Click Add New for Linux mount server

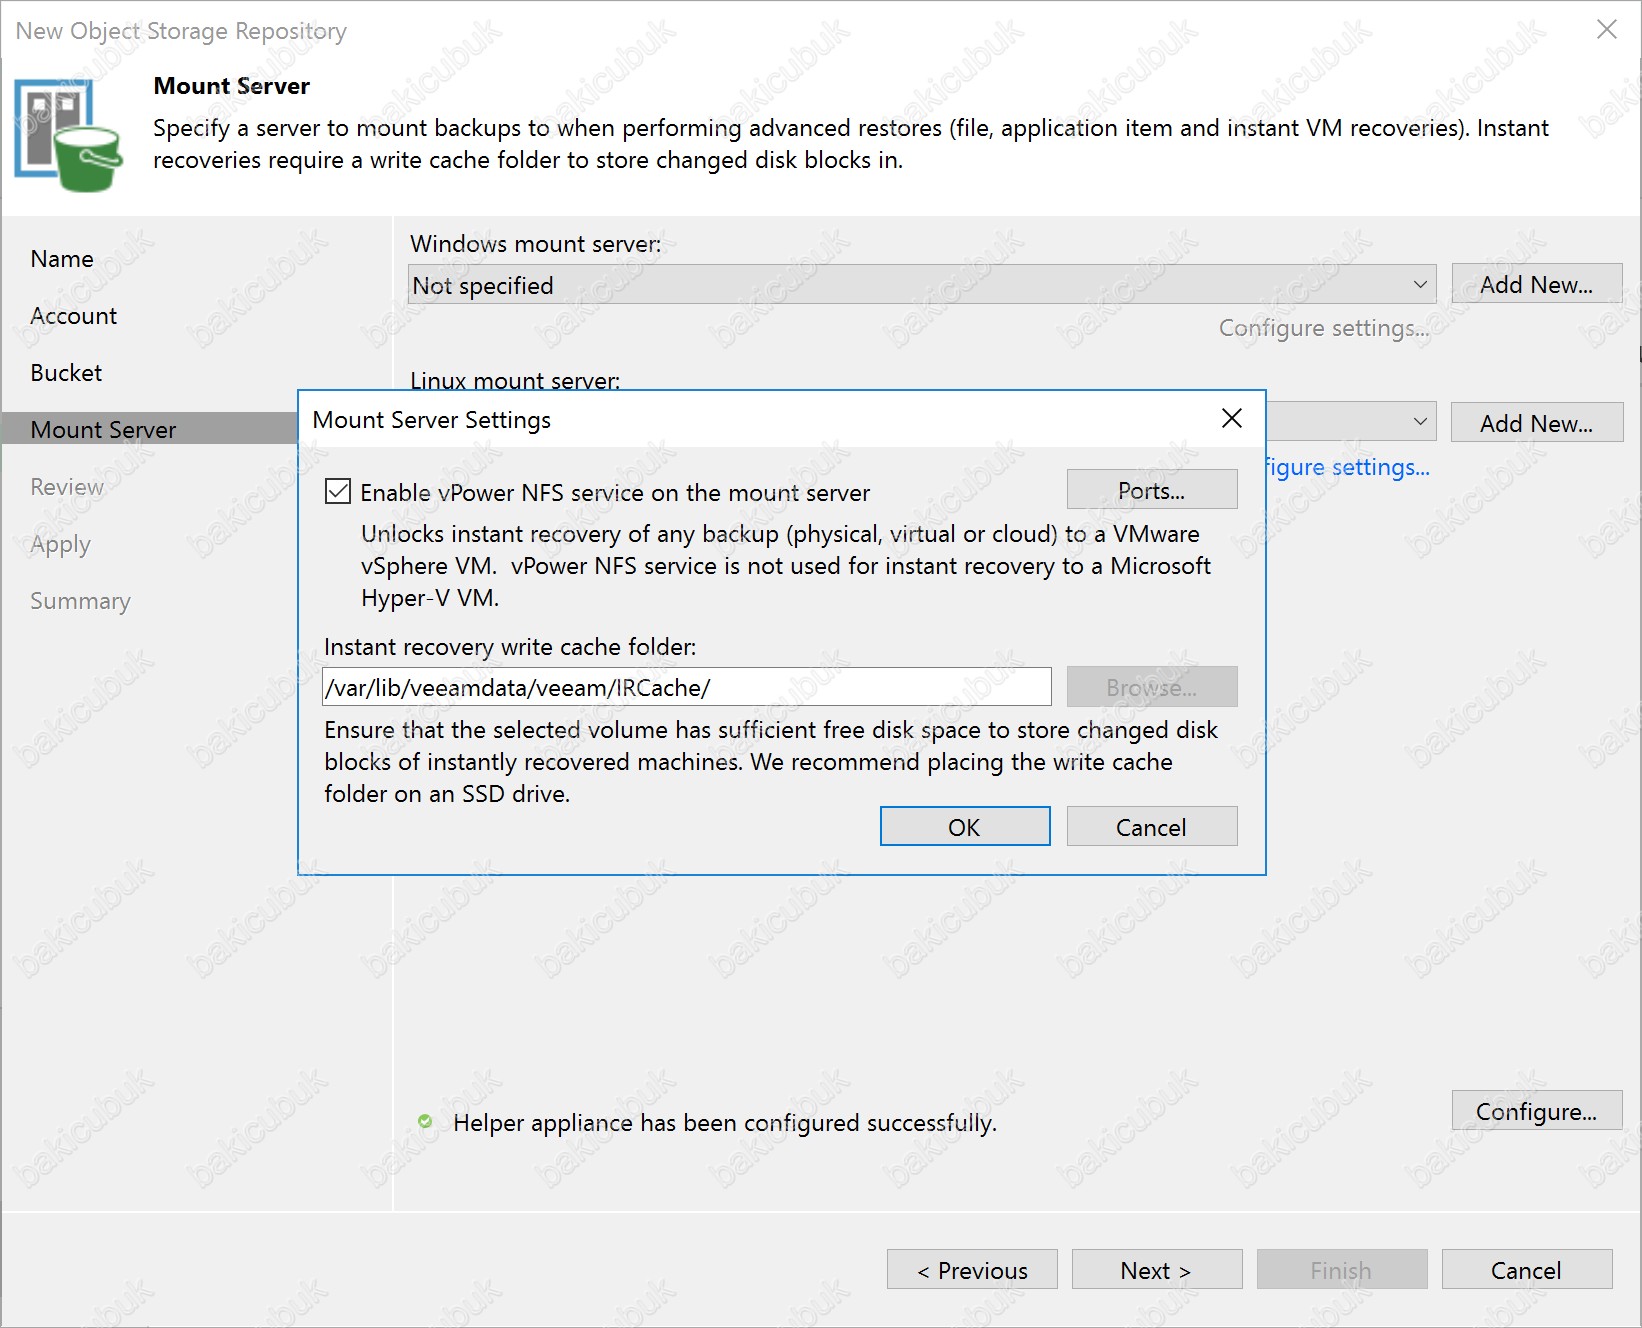pyautogui.click(x=1537, y=423)
